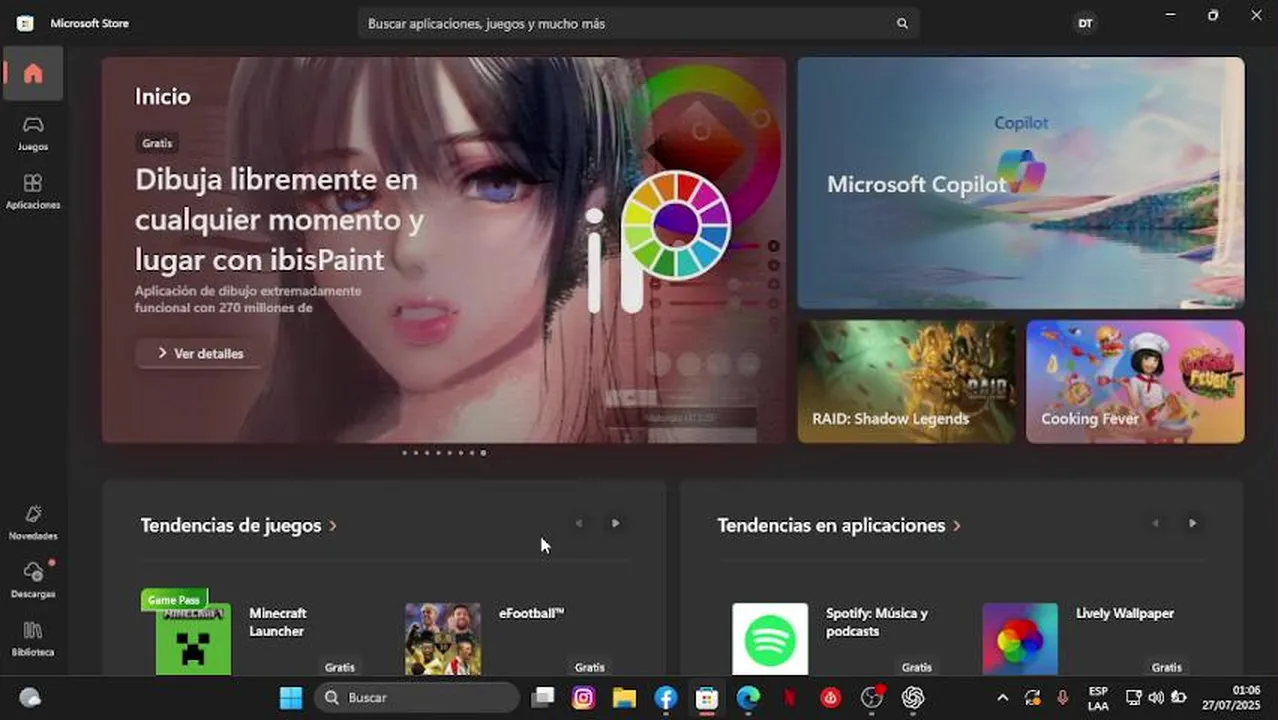Open the Microsoft Copilot banner
Viewport: 1278px width, 720px height.
coord(1021,183)
